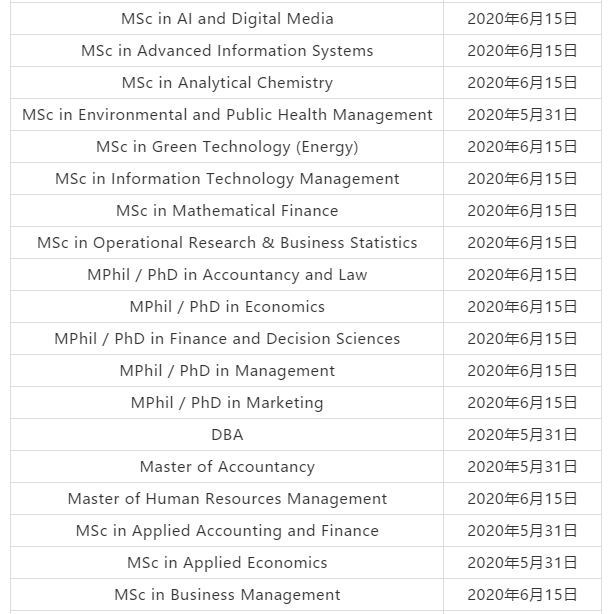Click MPhil / PhD in Marketing cell
This screenshot has height=614, width=609.
click(227, 403)
